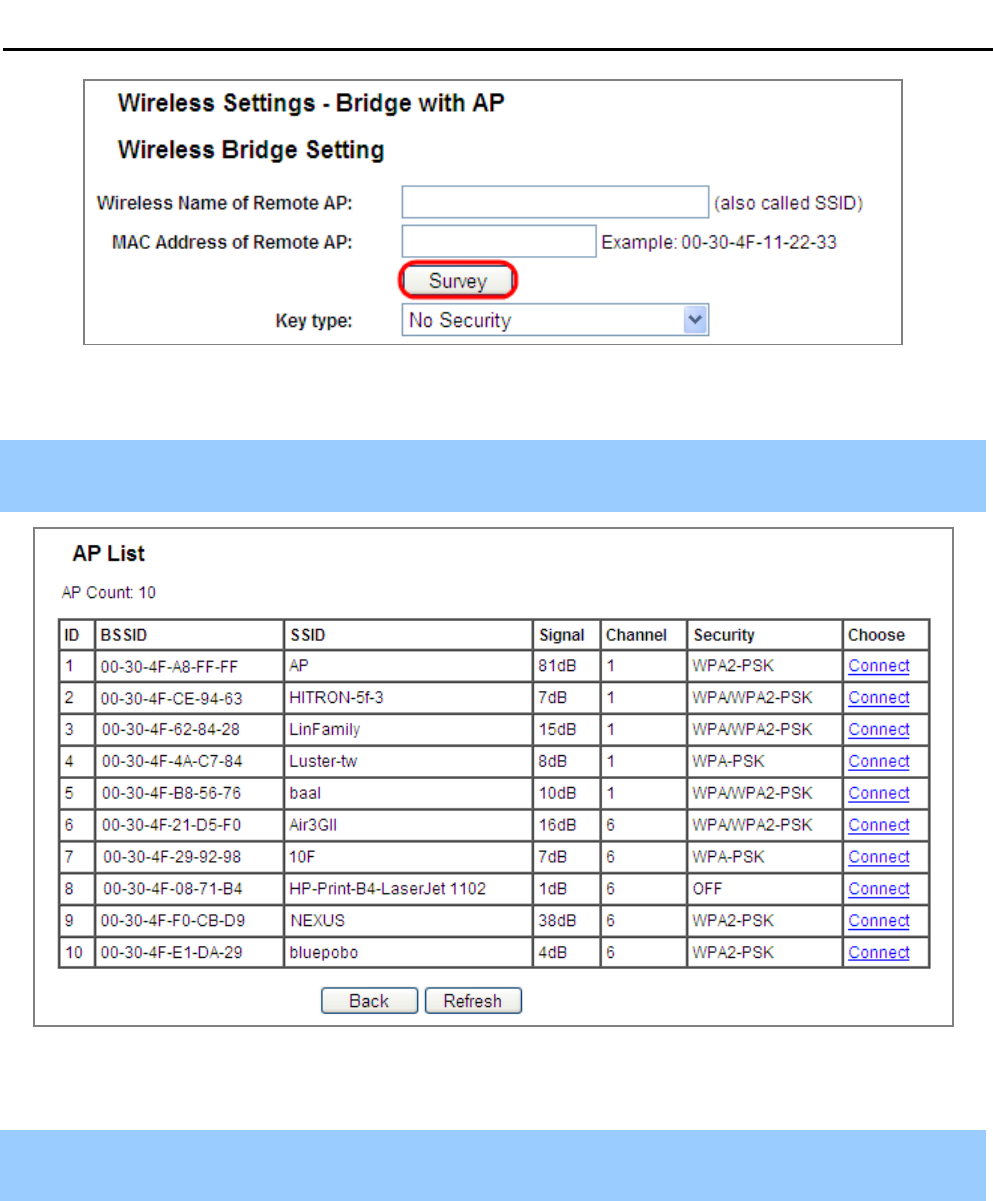993x1201 pixels.
Task: Click the Survey button
Action: (x=458, y=281)
